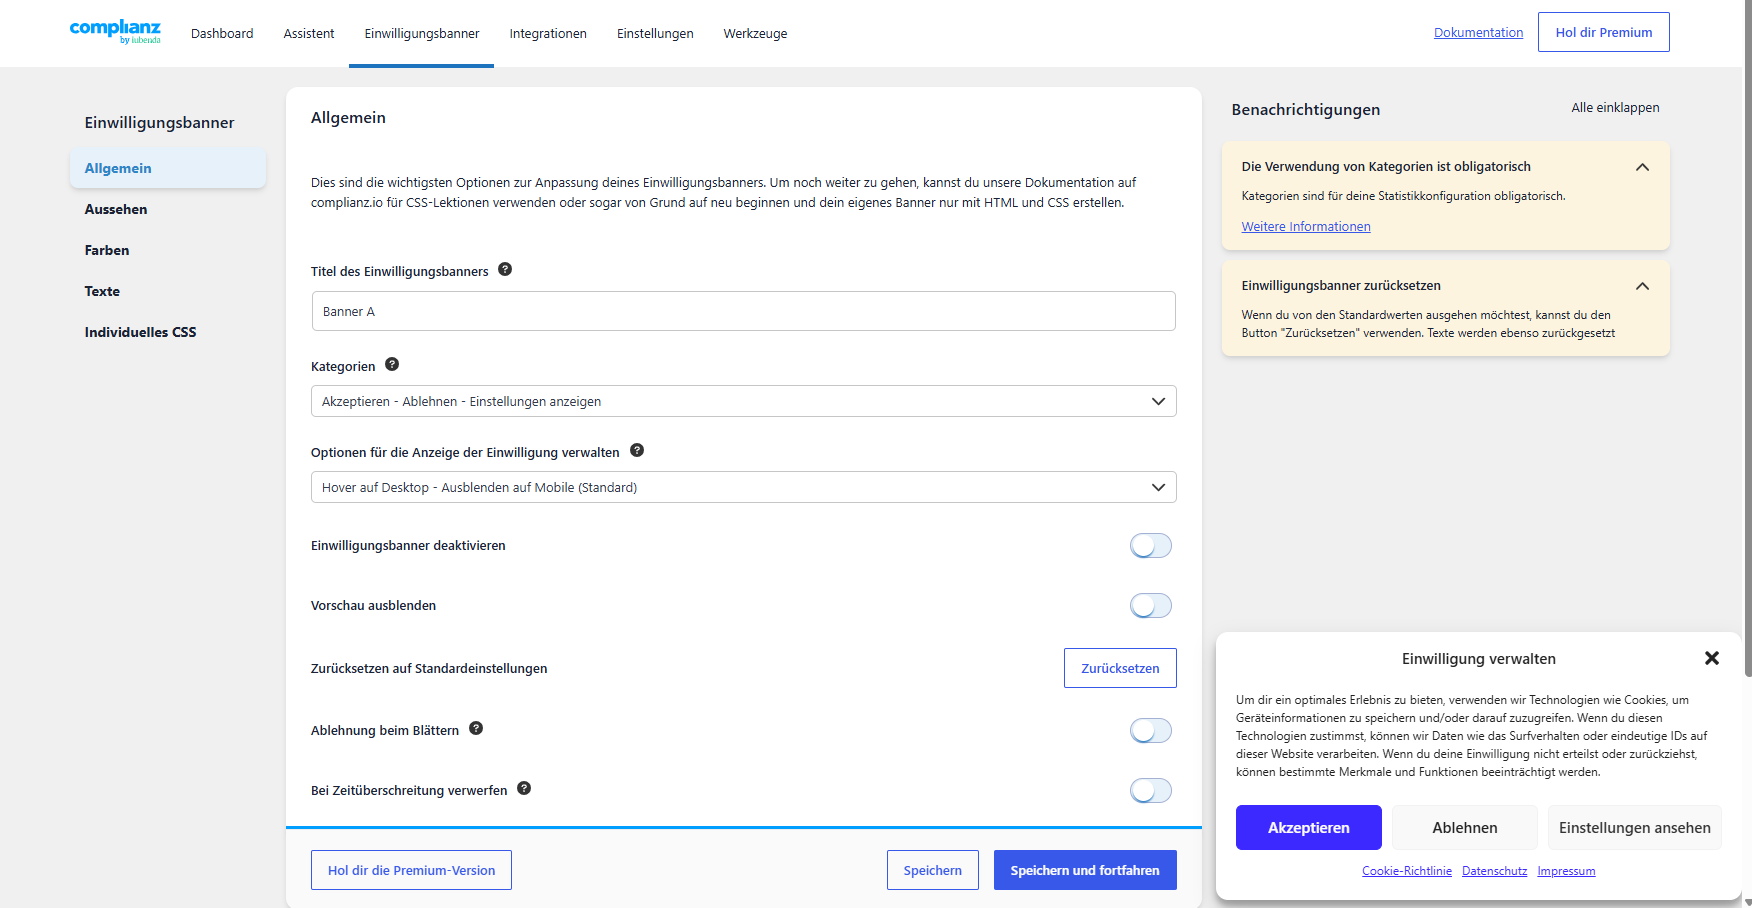
Task: Click Hol dir Premium button
Action: (x=1604, y=32)
